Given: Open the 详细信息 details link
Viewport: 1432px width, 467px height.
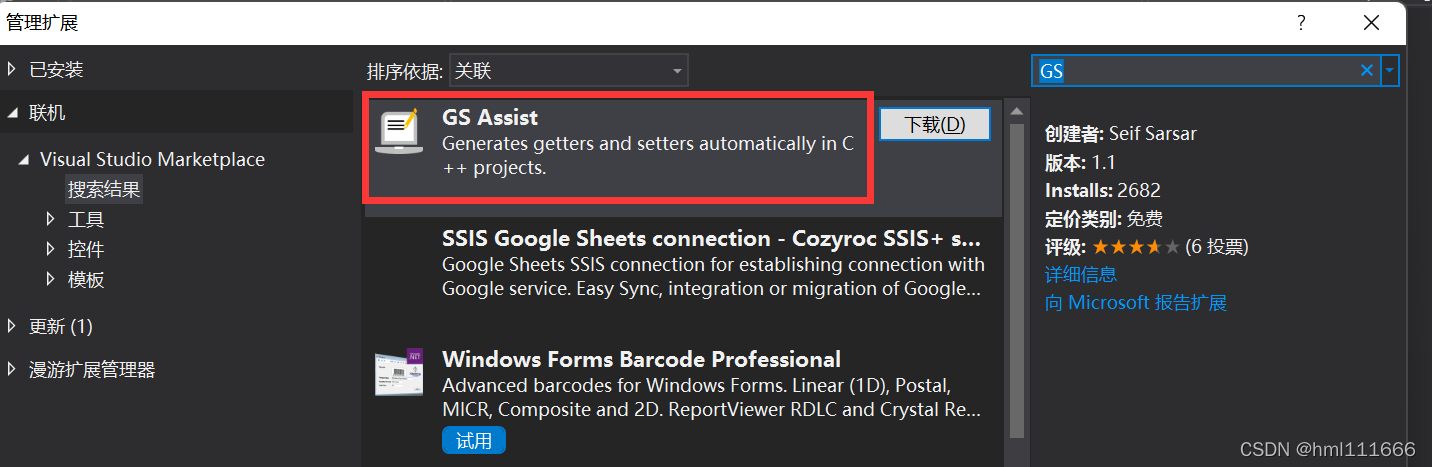Looking at the screenshot, I should [1081, 274].
